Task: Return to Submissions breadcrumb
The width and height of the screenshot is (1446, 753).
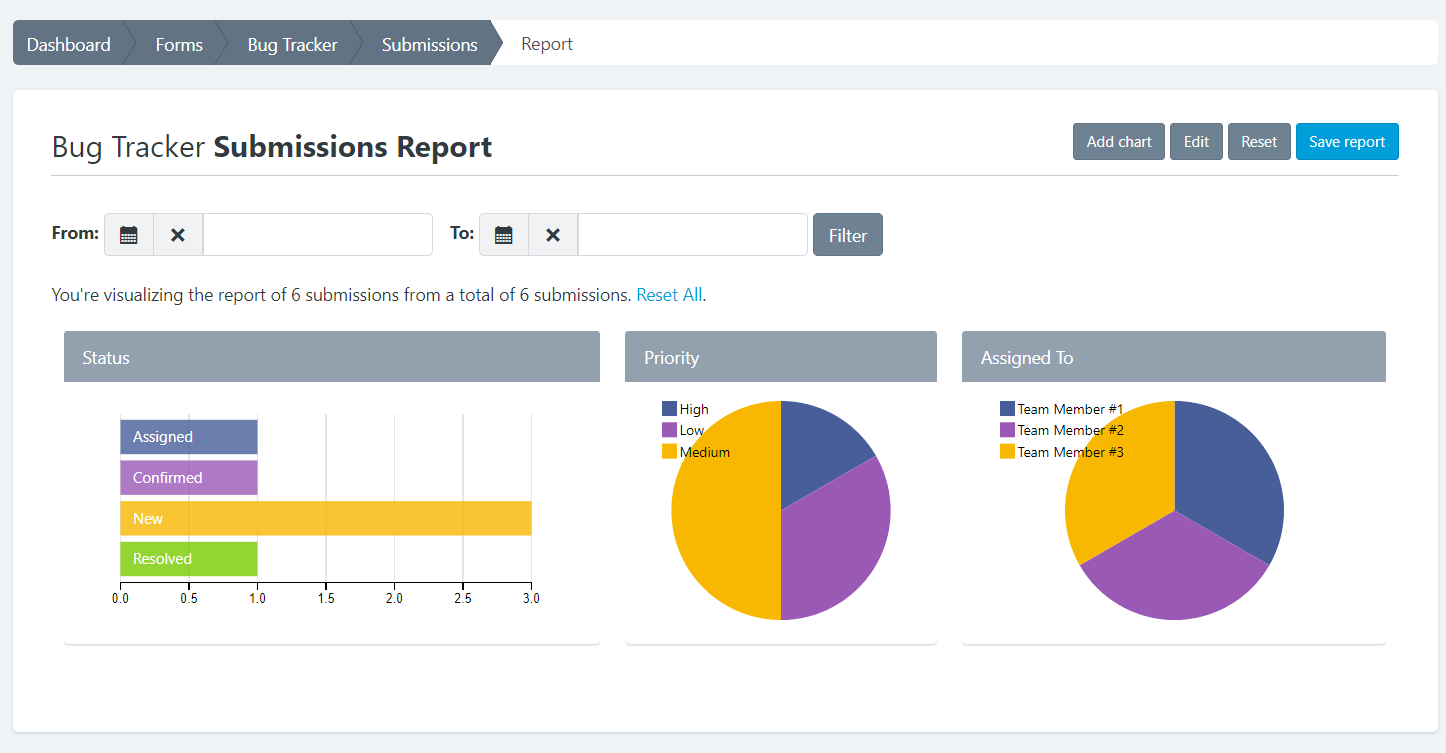Action: 429,45
